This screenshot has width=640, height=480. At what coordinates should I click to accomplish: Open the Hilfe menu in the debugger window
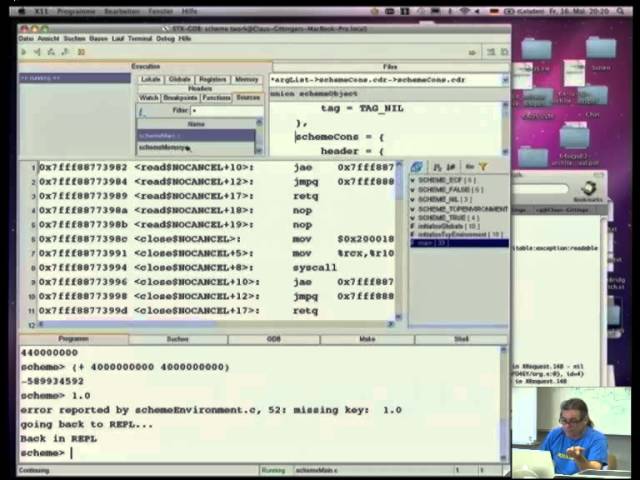184,38
